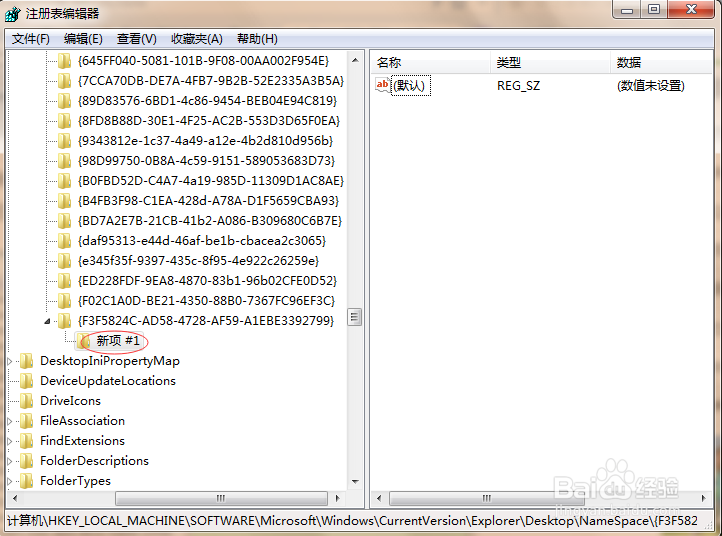
Task: Open the 文件(F) menu
Action: 30,39
